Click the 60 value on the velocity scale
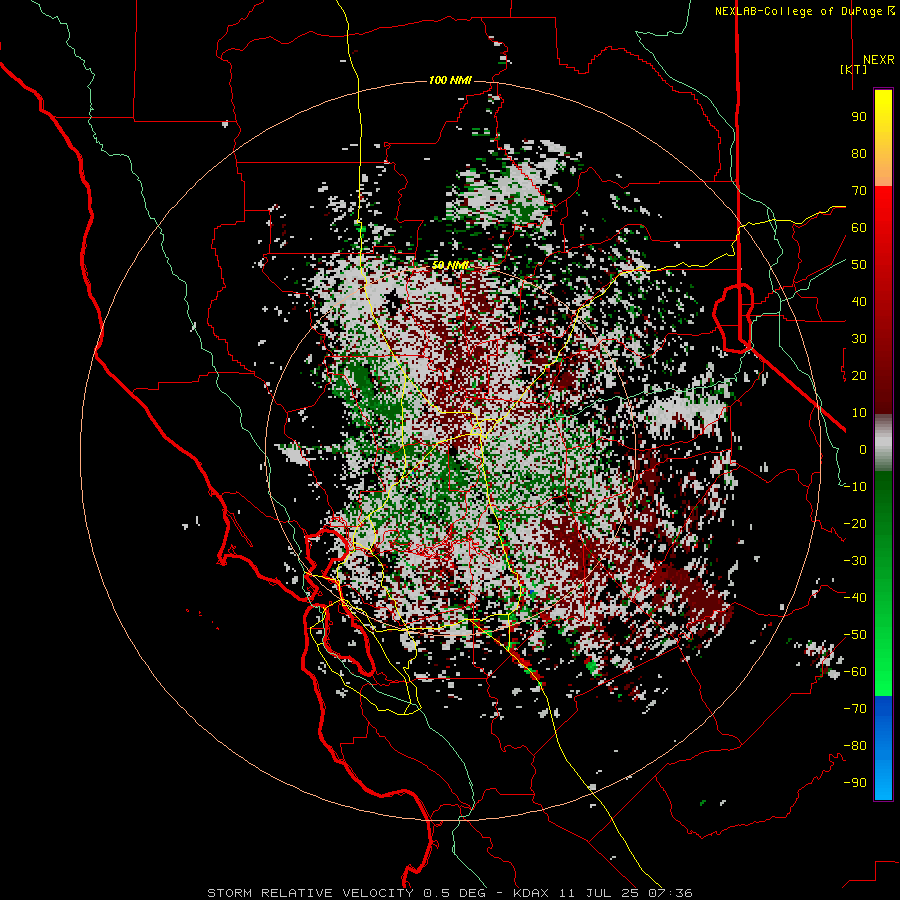The height and width of the screenshot is (900, 900). pyautogui.click(x=859, y=228)
